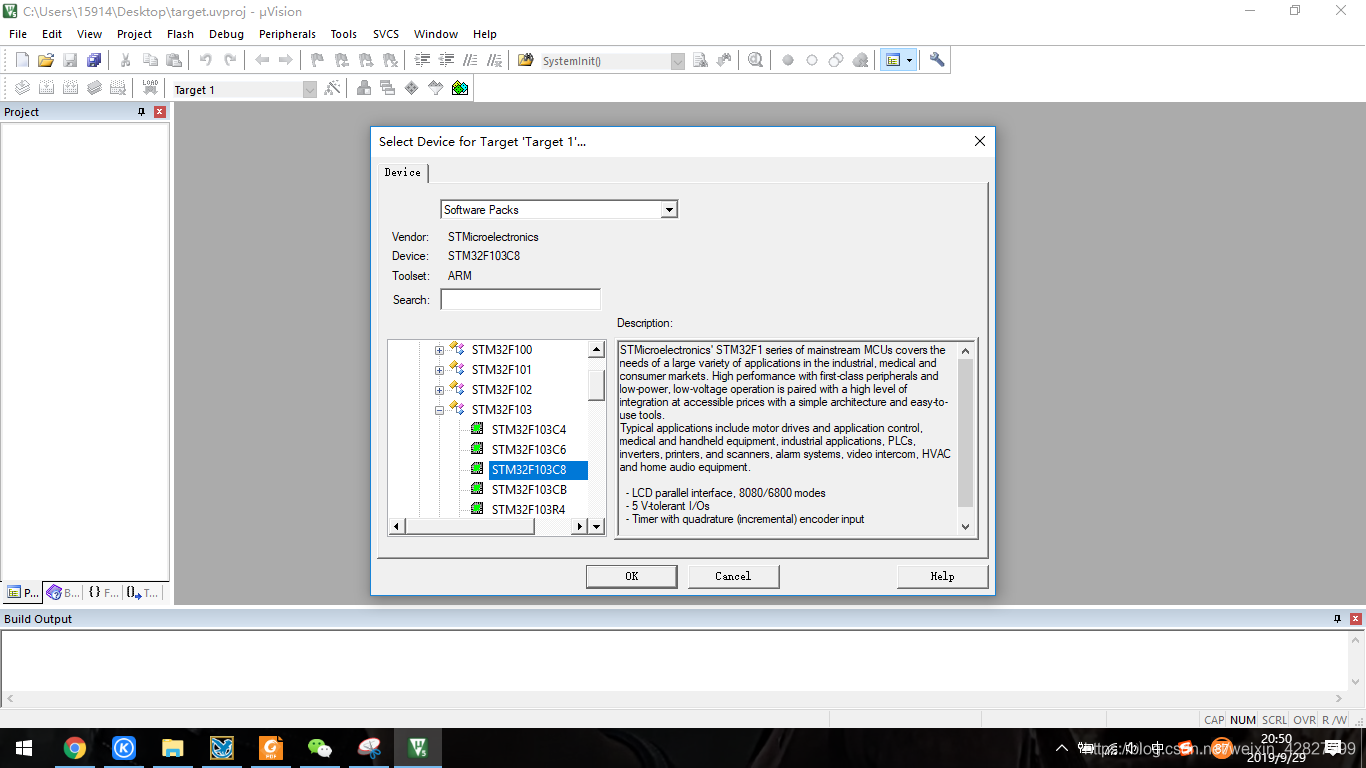Select STM32F103R4 device in tree
This screenshot has height=768, width=1366.
pos(528,510)
